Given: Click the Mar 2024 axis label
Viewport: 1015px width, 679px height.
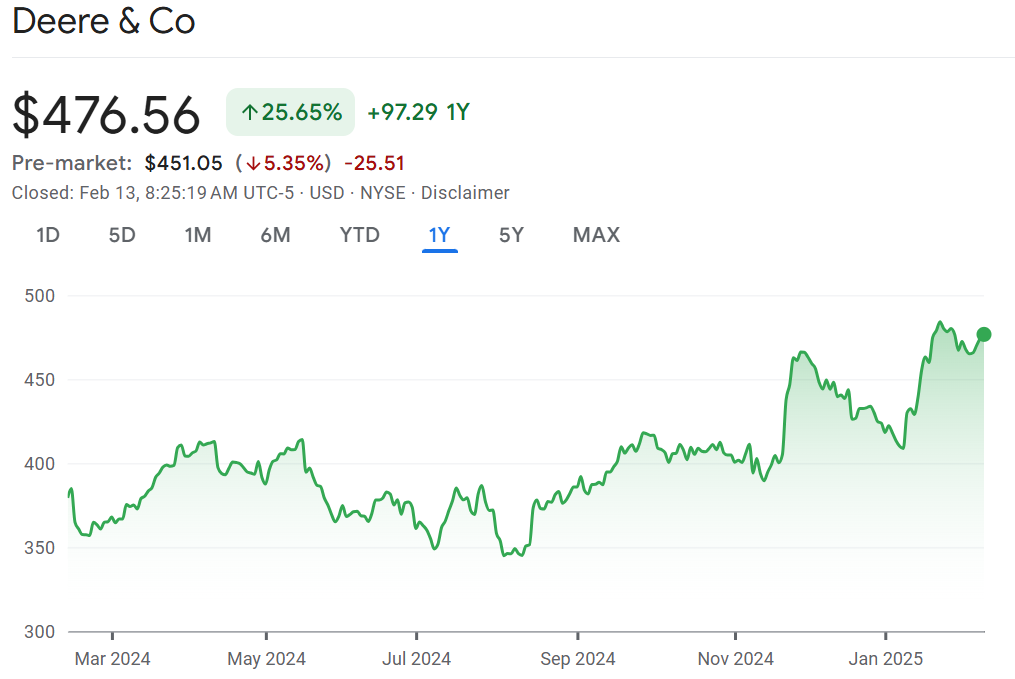Looking at the screenshot, I should tap(113, 658).
